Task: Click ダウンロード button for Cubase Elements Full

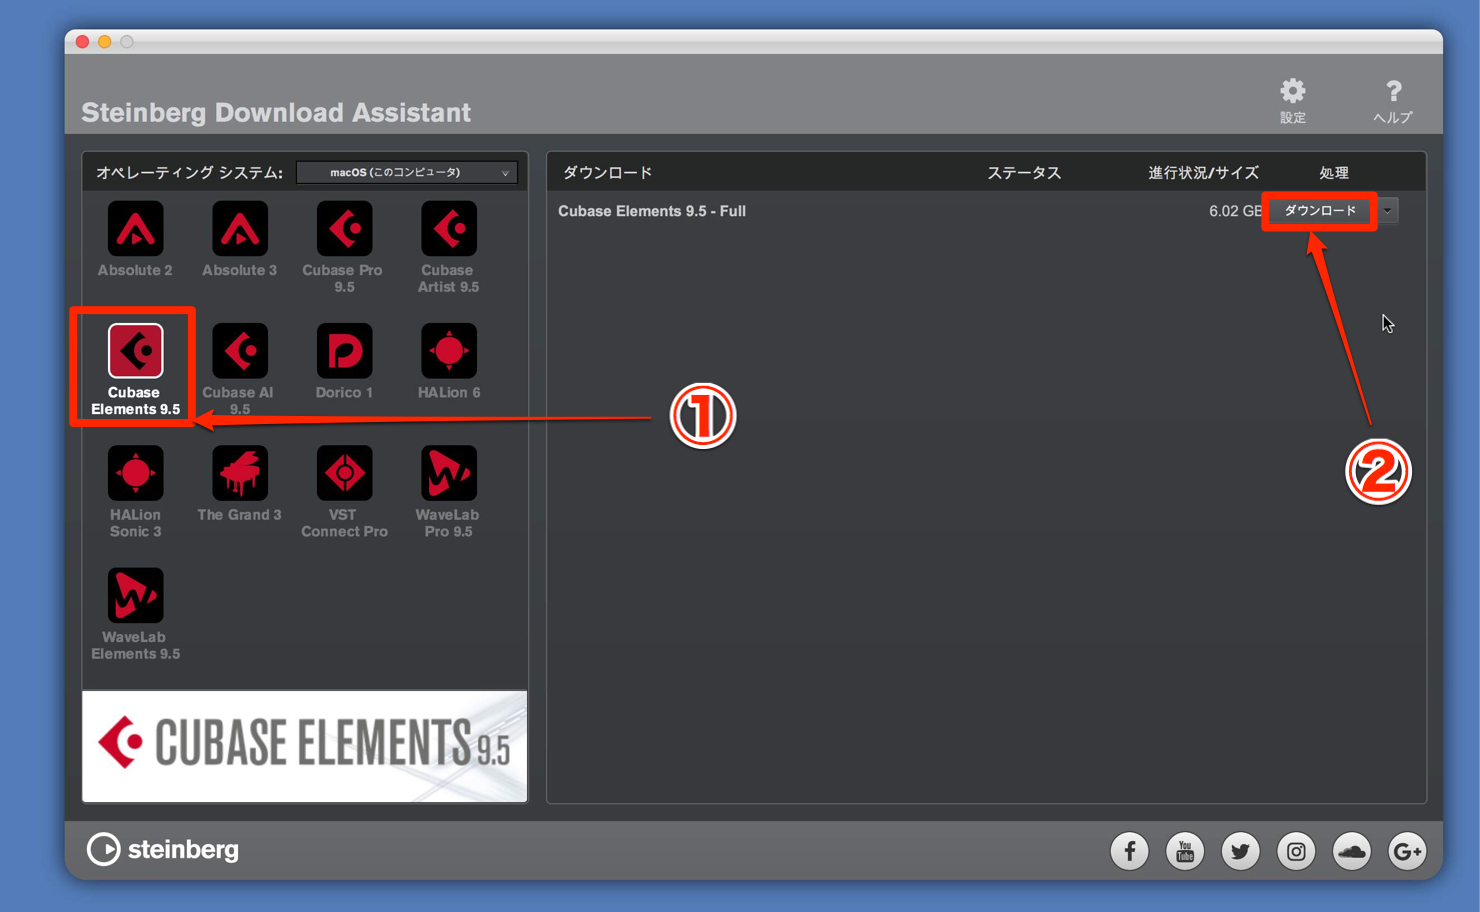Action: pyautogui.click(x=1320, y=211)
